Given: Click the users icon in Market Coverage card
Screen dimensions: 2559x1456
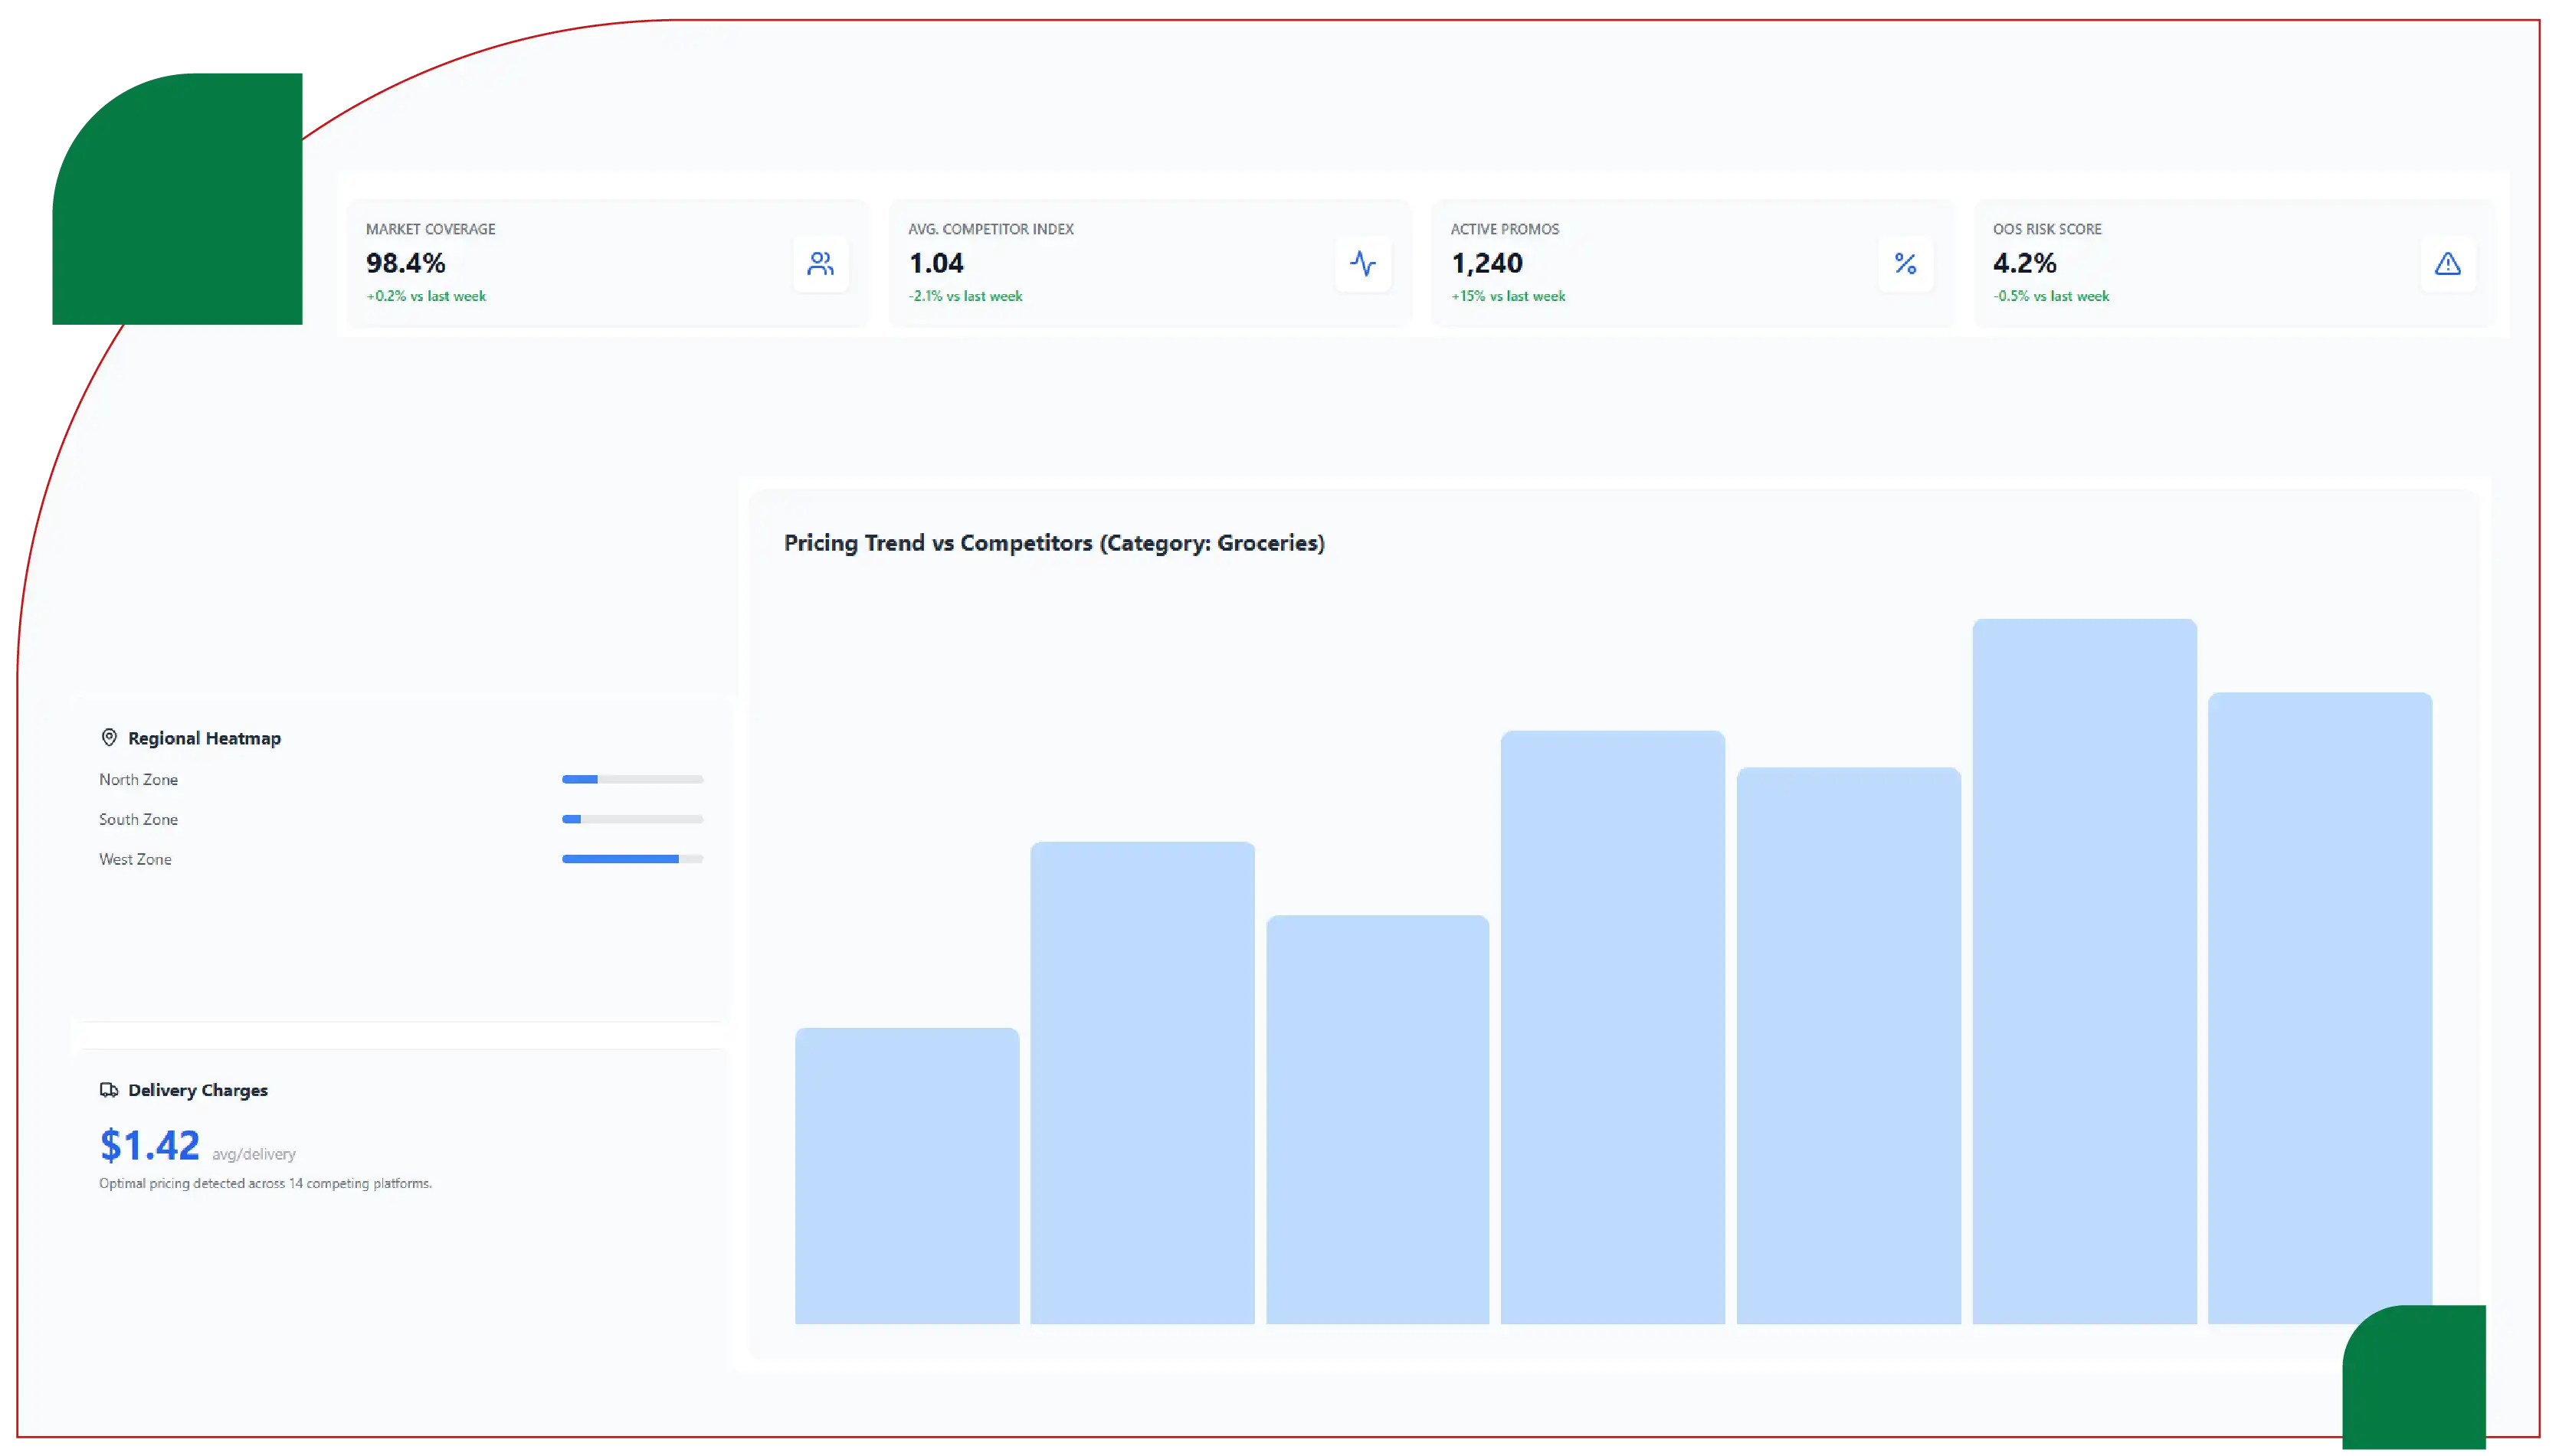Looking at the screenshot, I should pos(820,264).
